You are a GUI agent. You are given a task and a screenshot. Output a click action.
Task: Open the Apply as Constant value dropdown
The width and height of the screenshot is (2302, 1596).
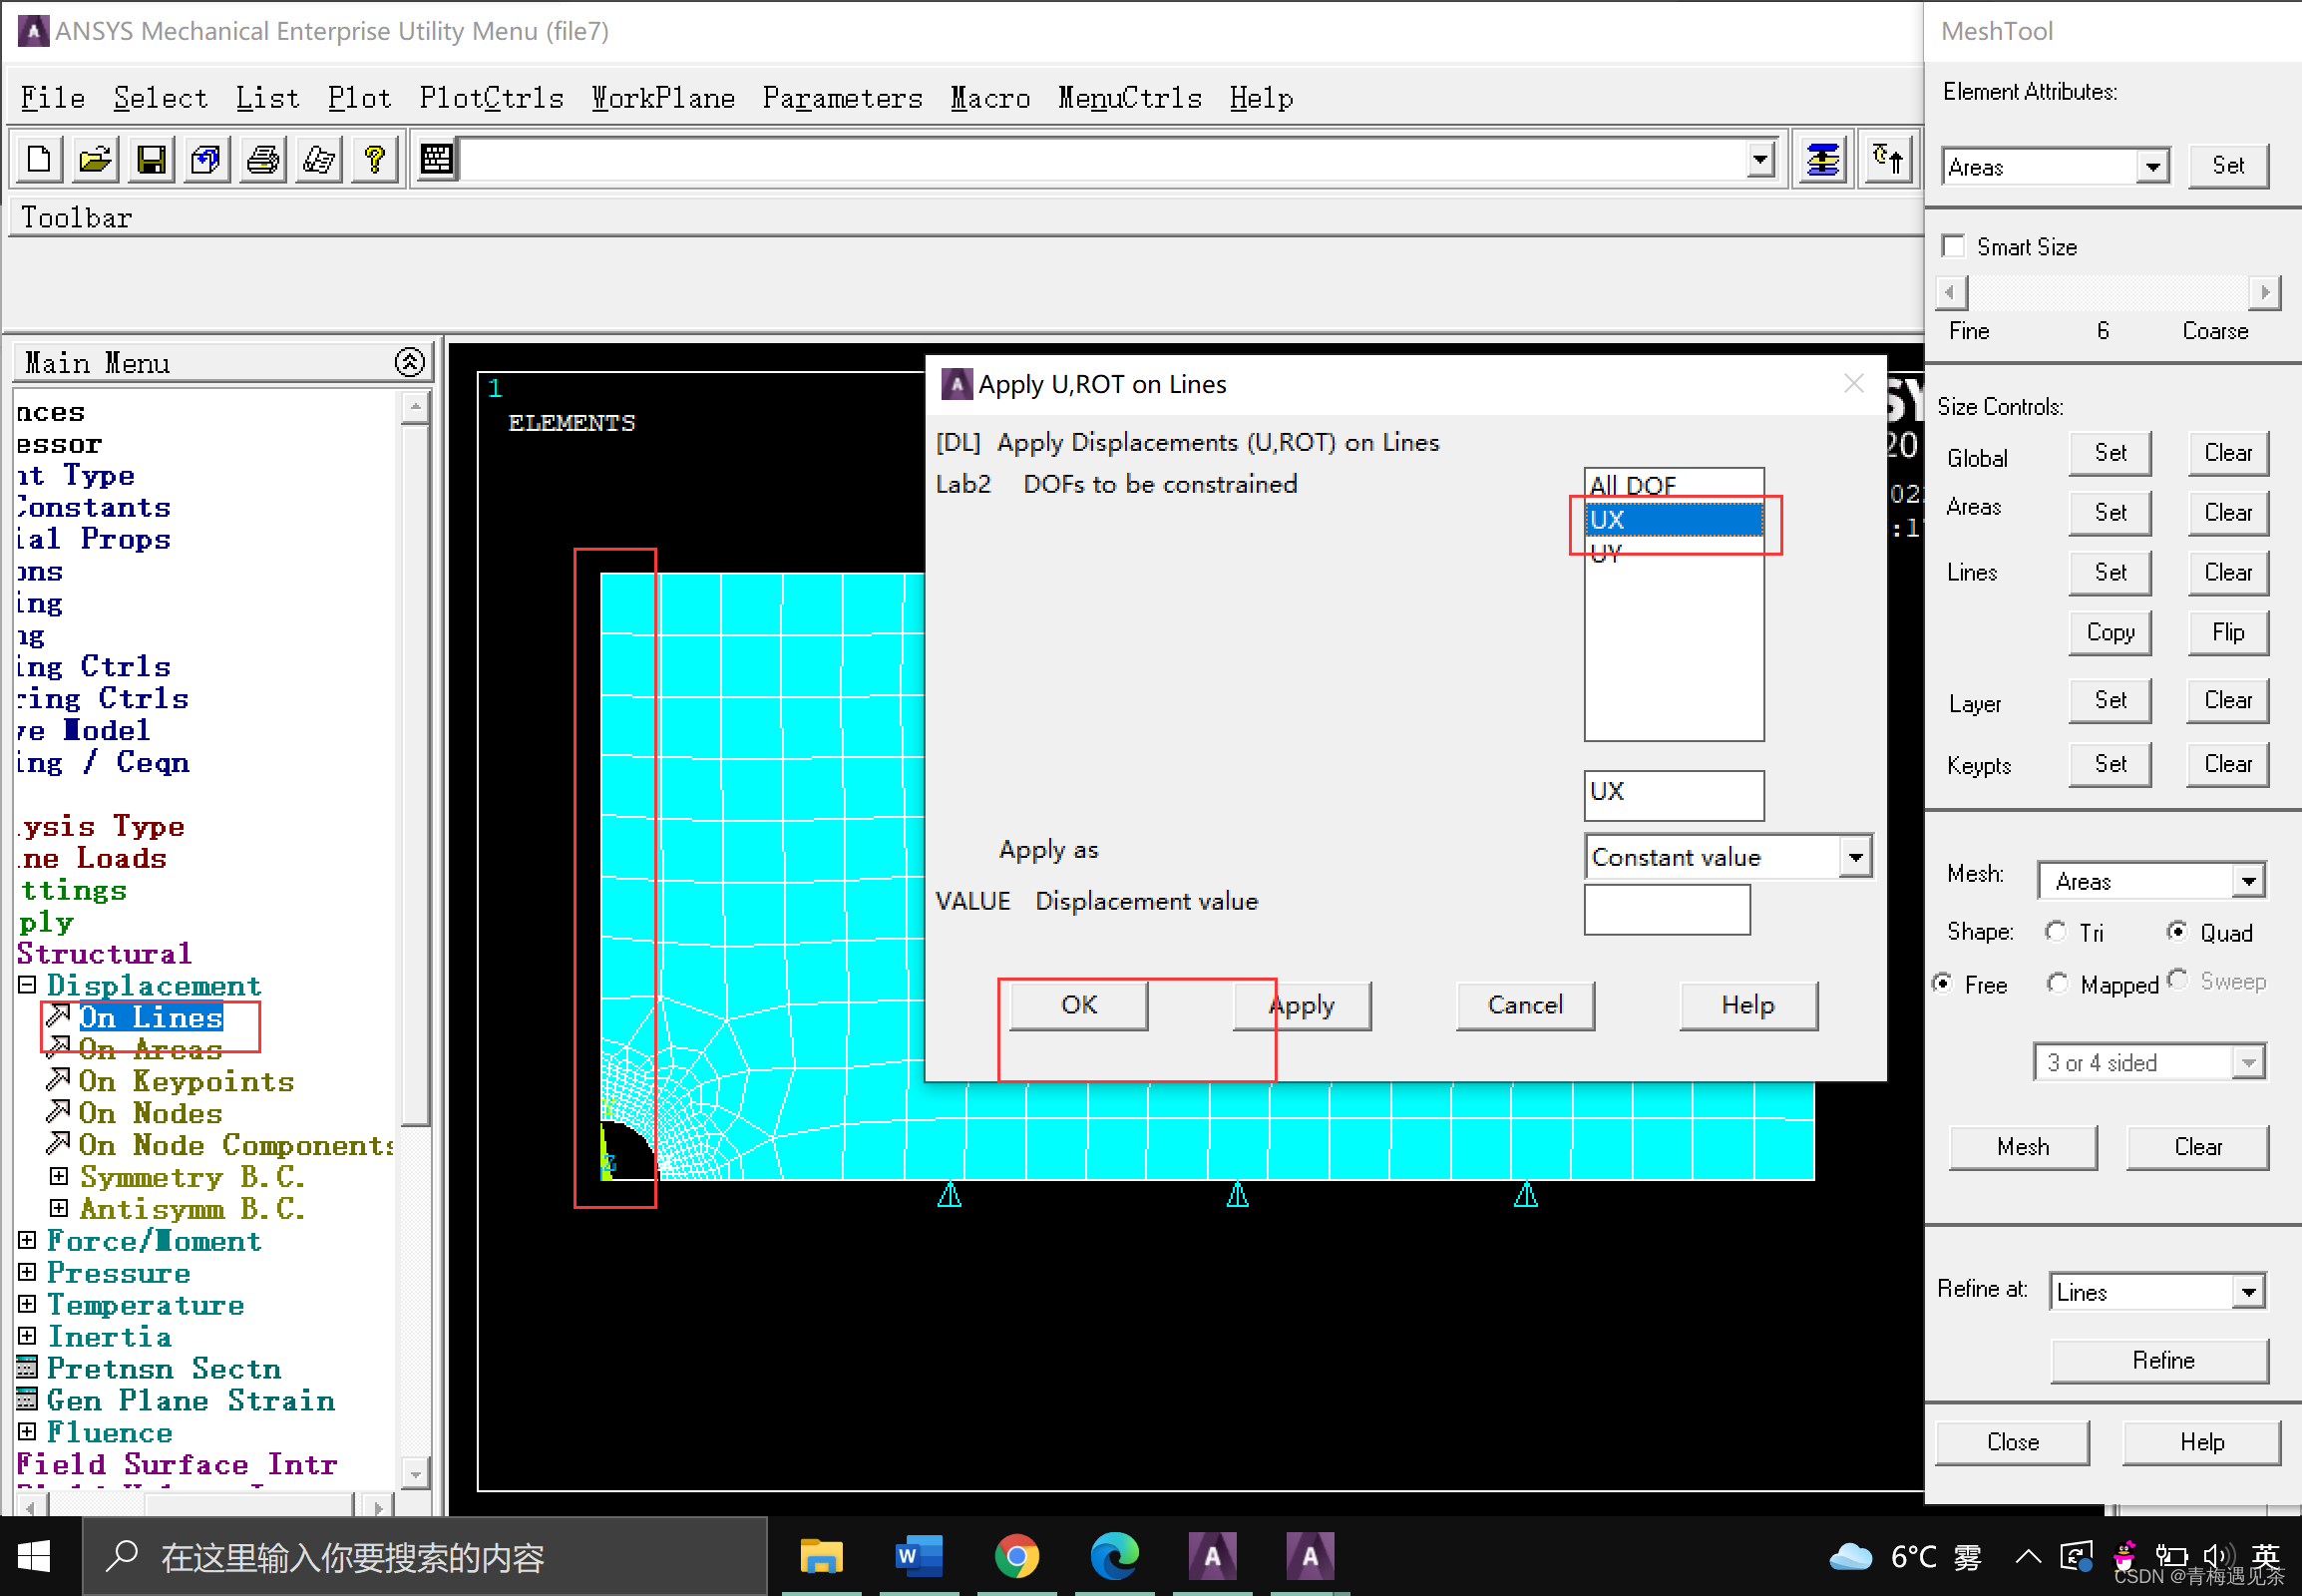[x=1855, y=857]
